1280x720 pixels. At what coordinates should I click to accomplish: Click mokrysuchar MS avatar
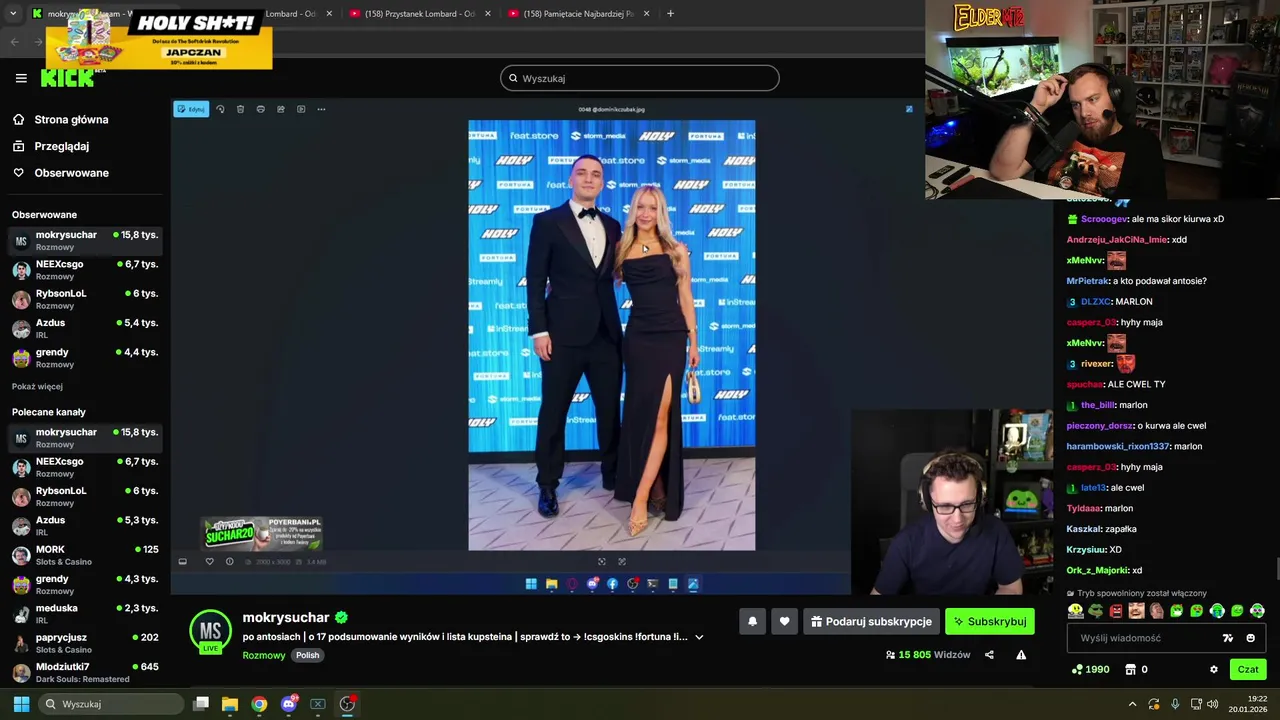point(210,631)
